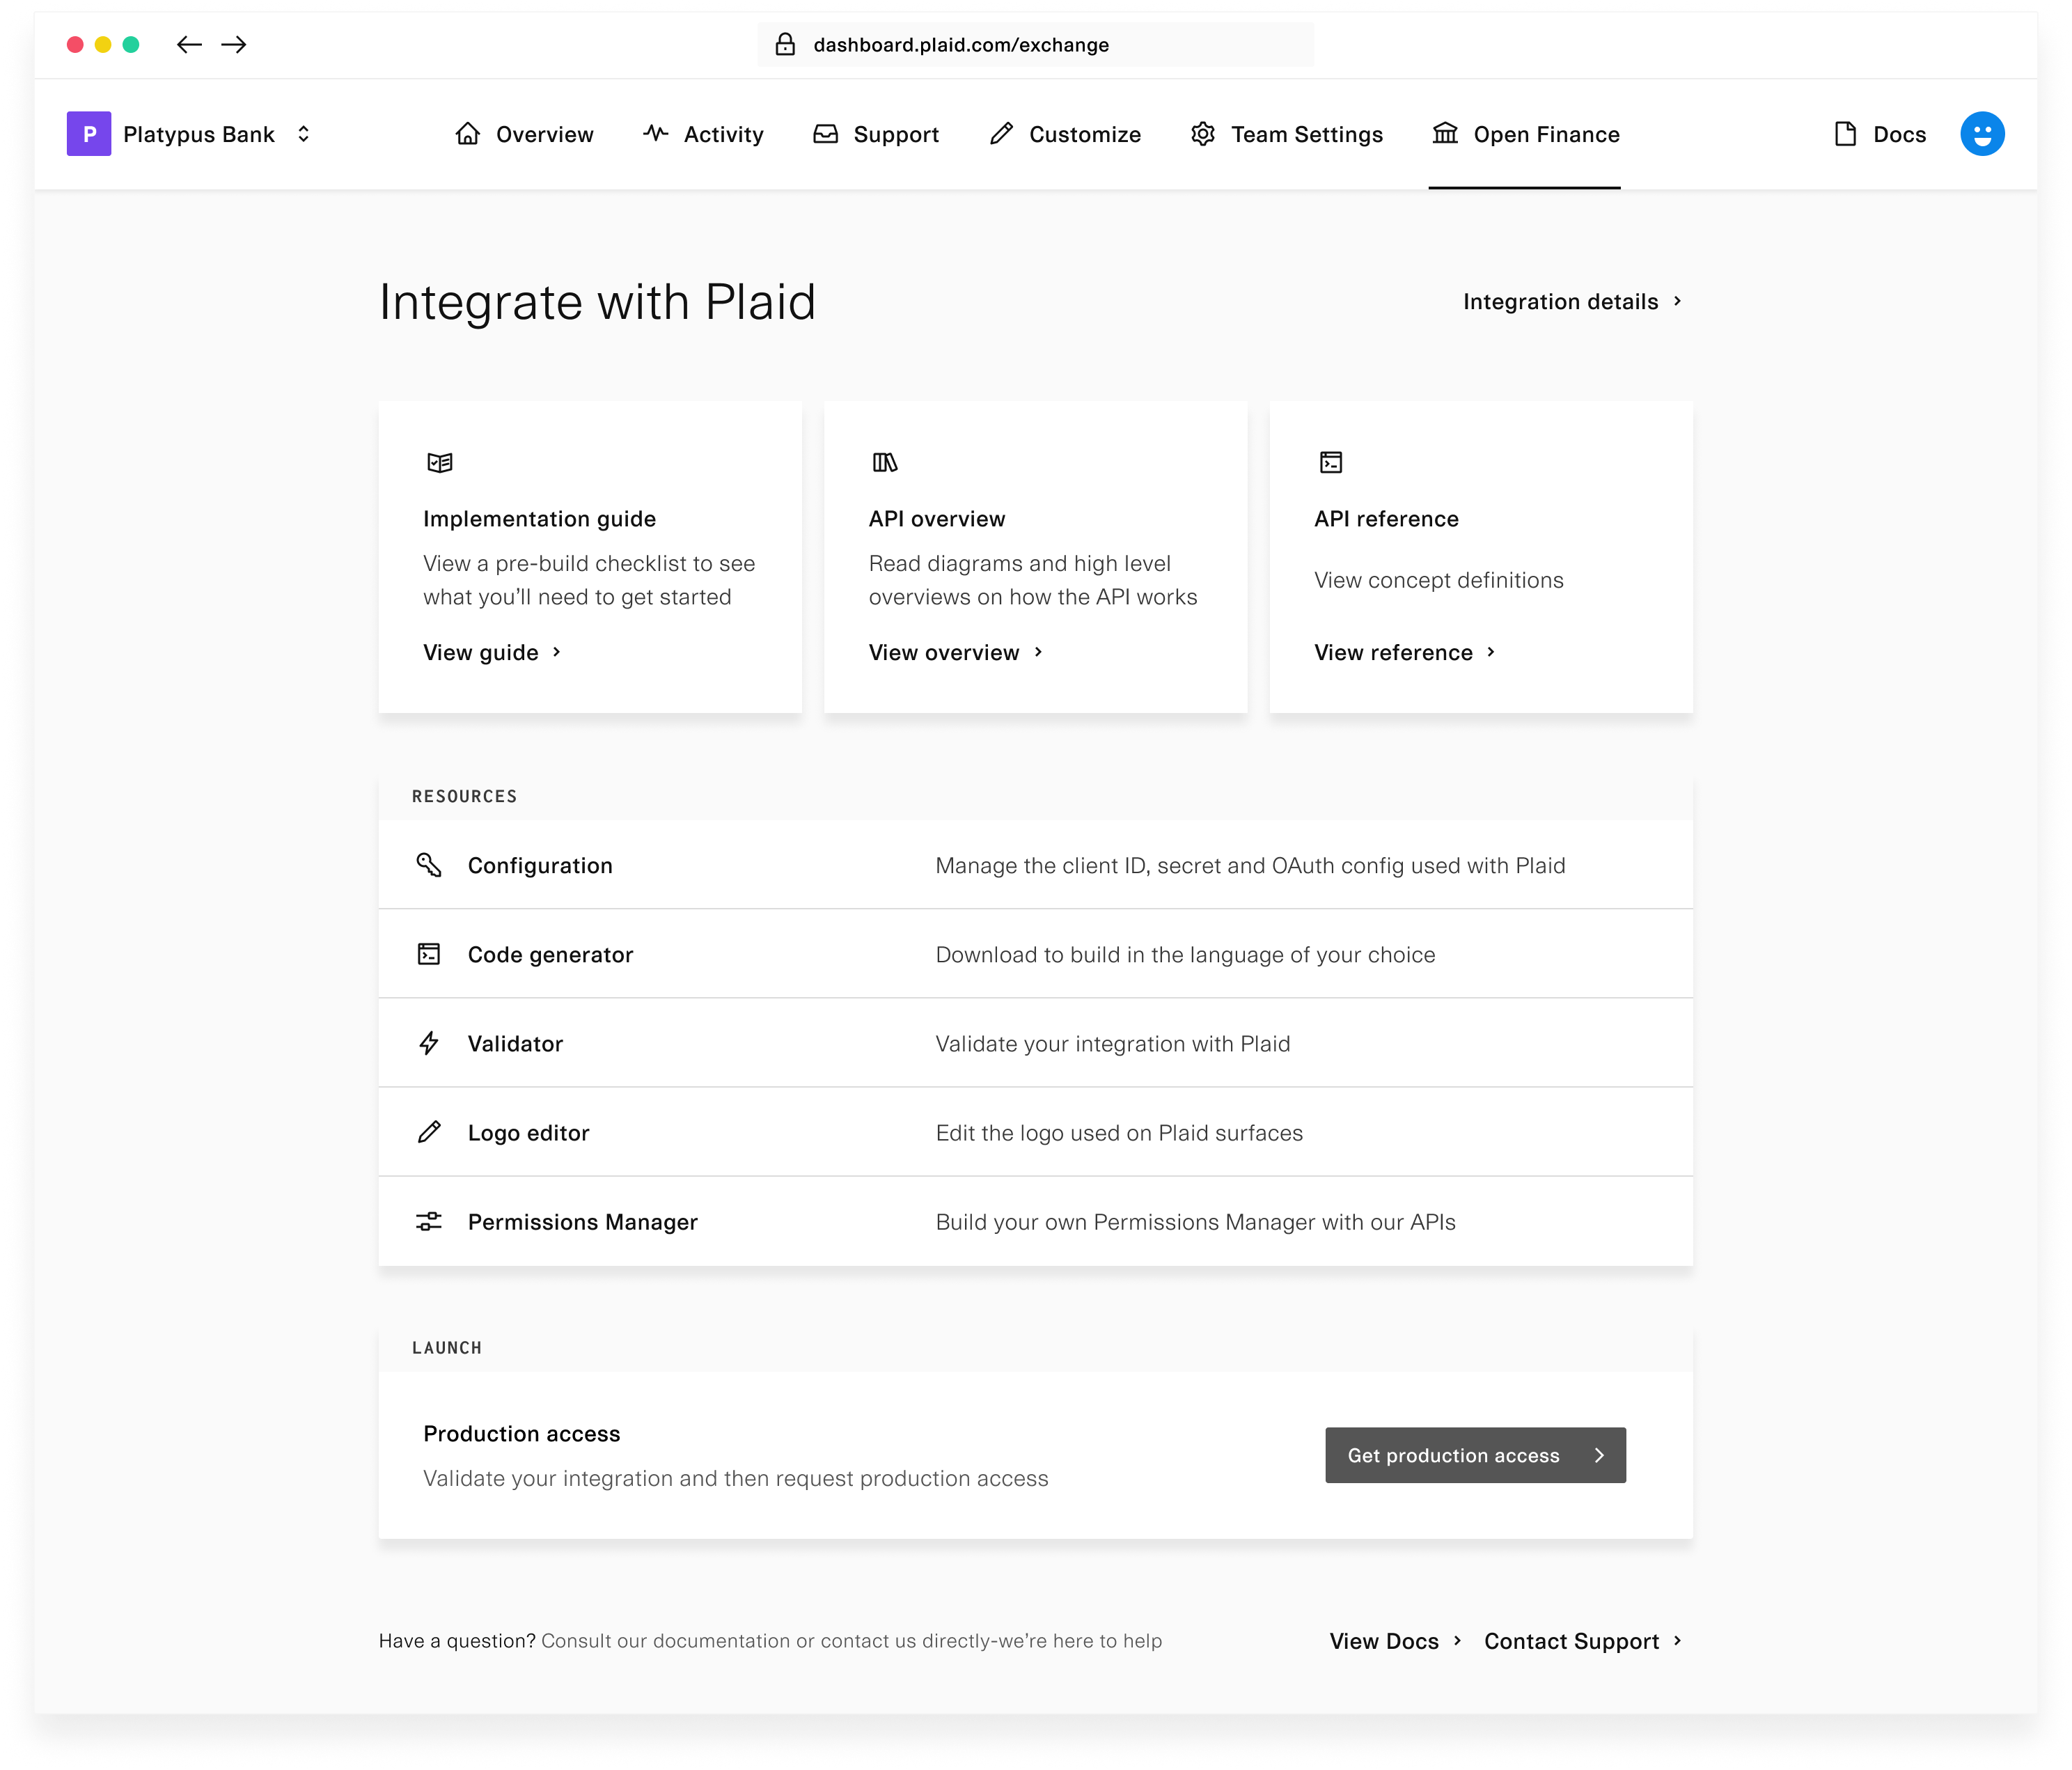2072x1770 pixels.
Task: Click the Logo editor pencil icon
Action: click(x=429, y=1132)
